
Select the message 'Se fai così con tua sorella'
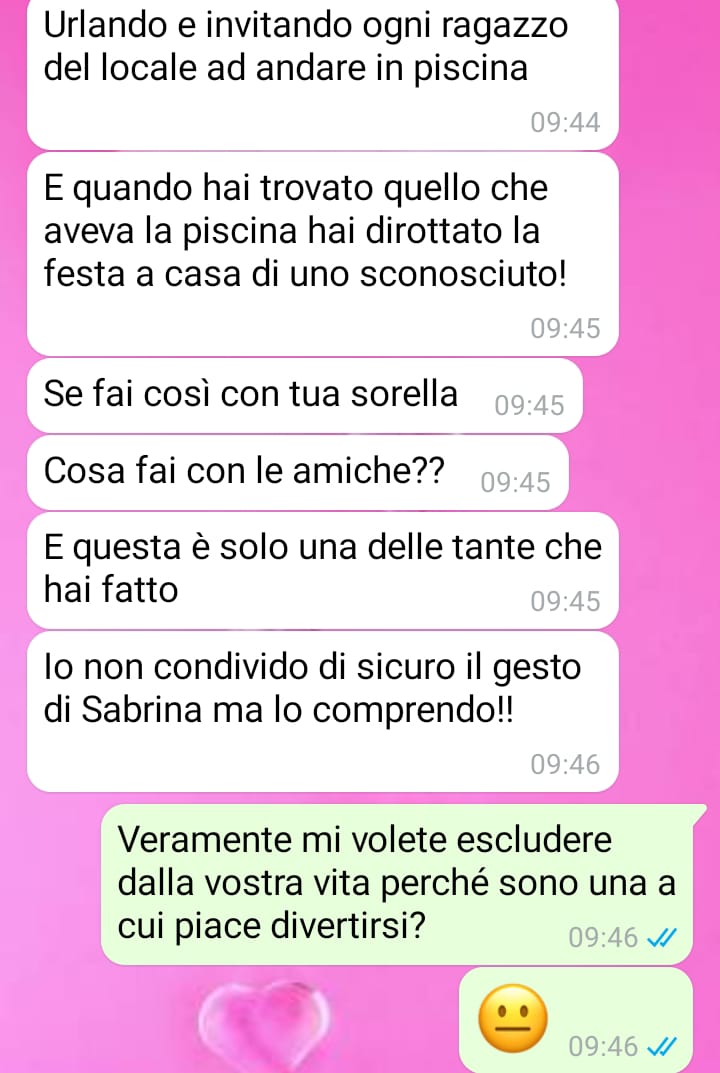point(305,396)
